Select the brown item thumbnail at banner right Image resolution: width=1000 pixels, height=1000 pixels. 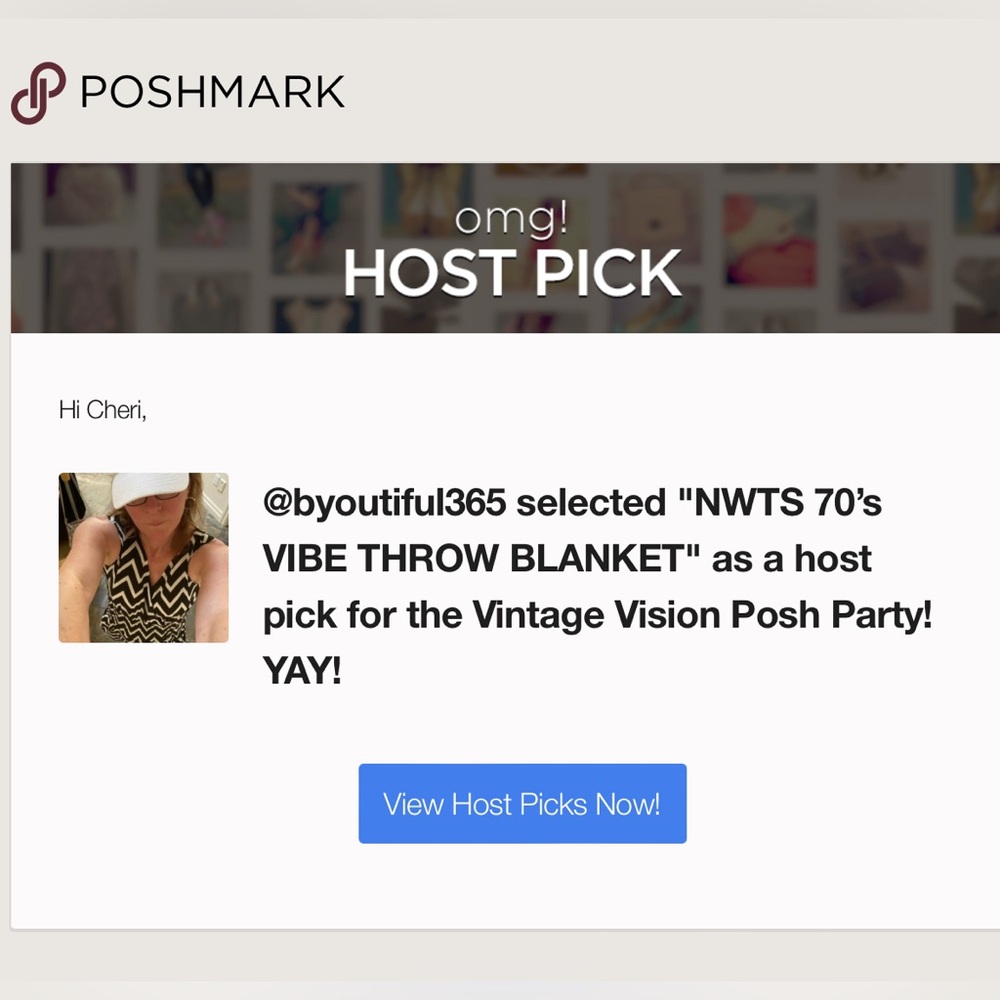point(883,267)
